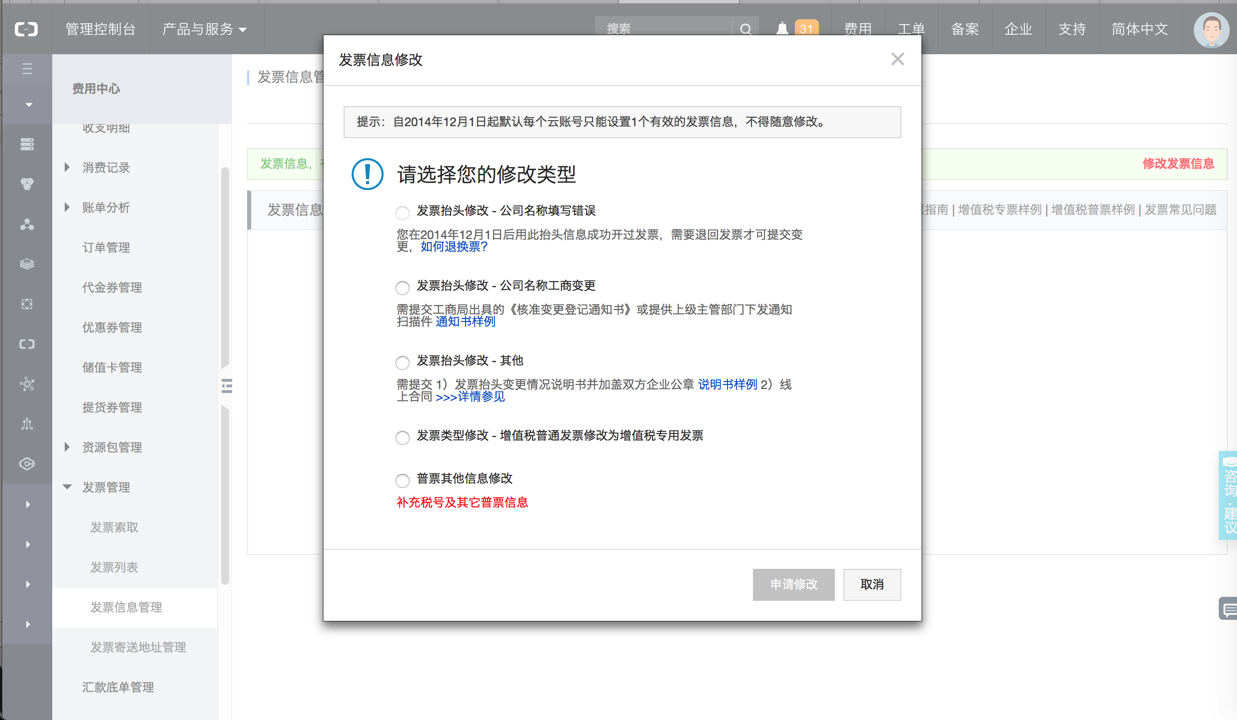Open 发票寄送地址管理 in sidebar
The height and width of the screenshot is (720, 1237).
click(x=138, y=647)
